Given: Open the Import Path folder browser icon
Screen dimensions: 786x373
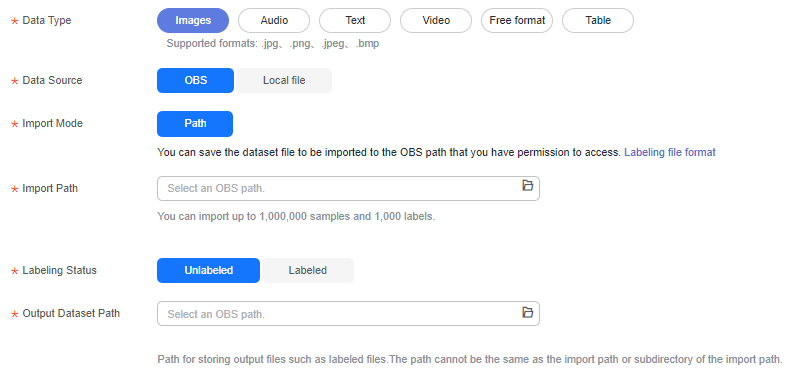Looking at the screenshot, I should coord(527,186).
